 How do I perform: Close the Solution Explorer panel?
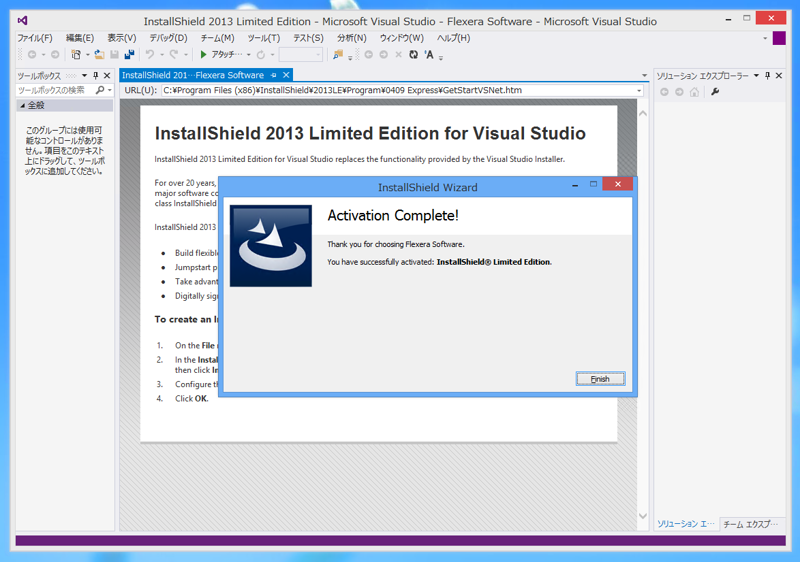click(779, 75)
